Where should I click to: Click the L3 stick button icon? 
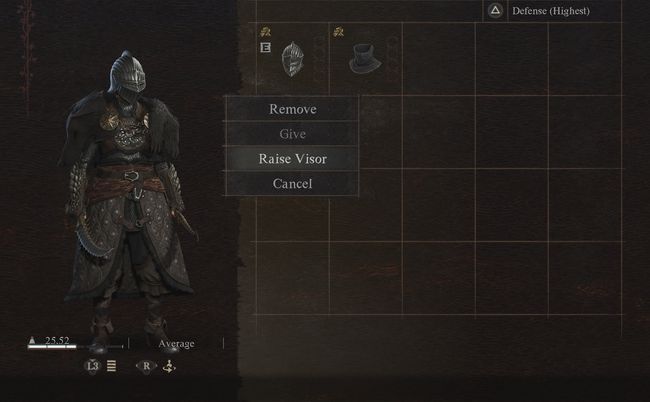(x=92, y=366)
